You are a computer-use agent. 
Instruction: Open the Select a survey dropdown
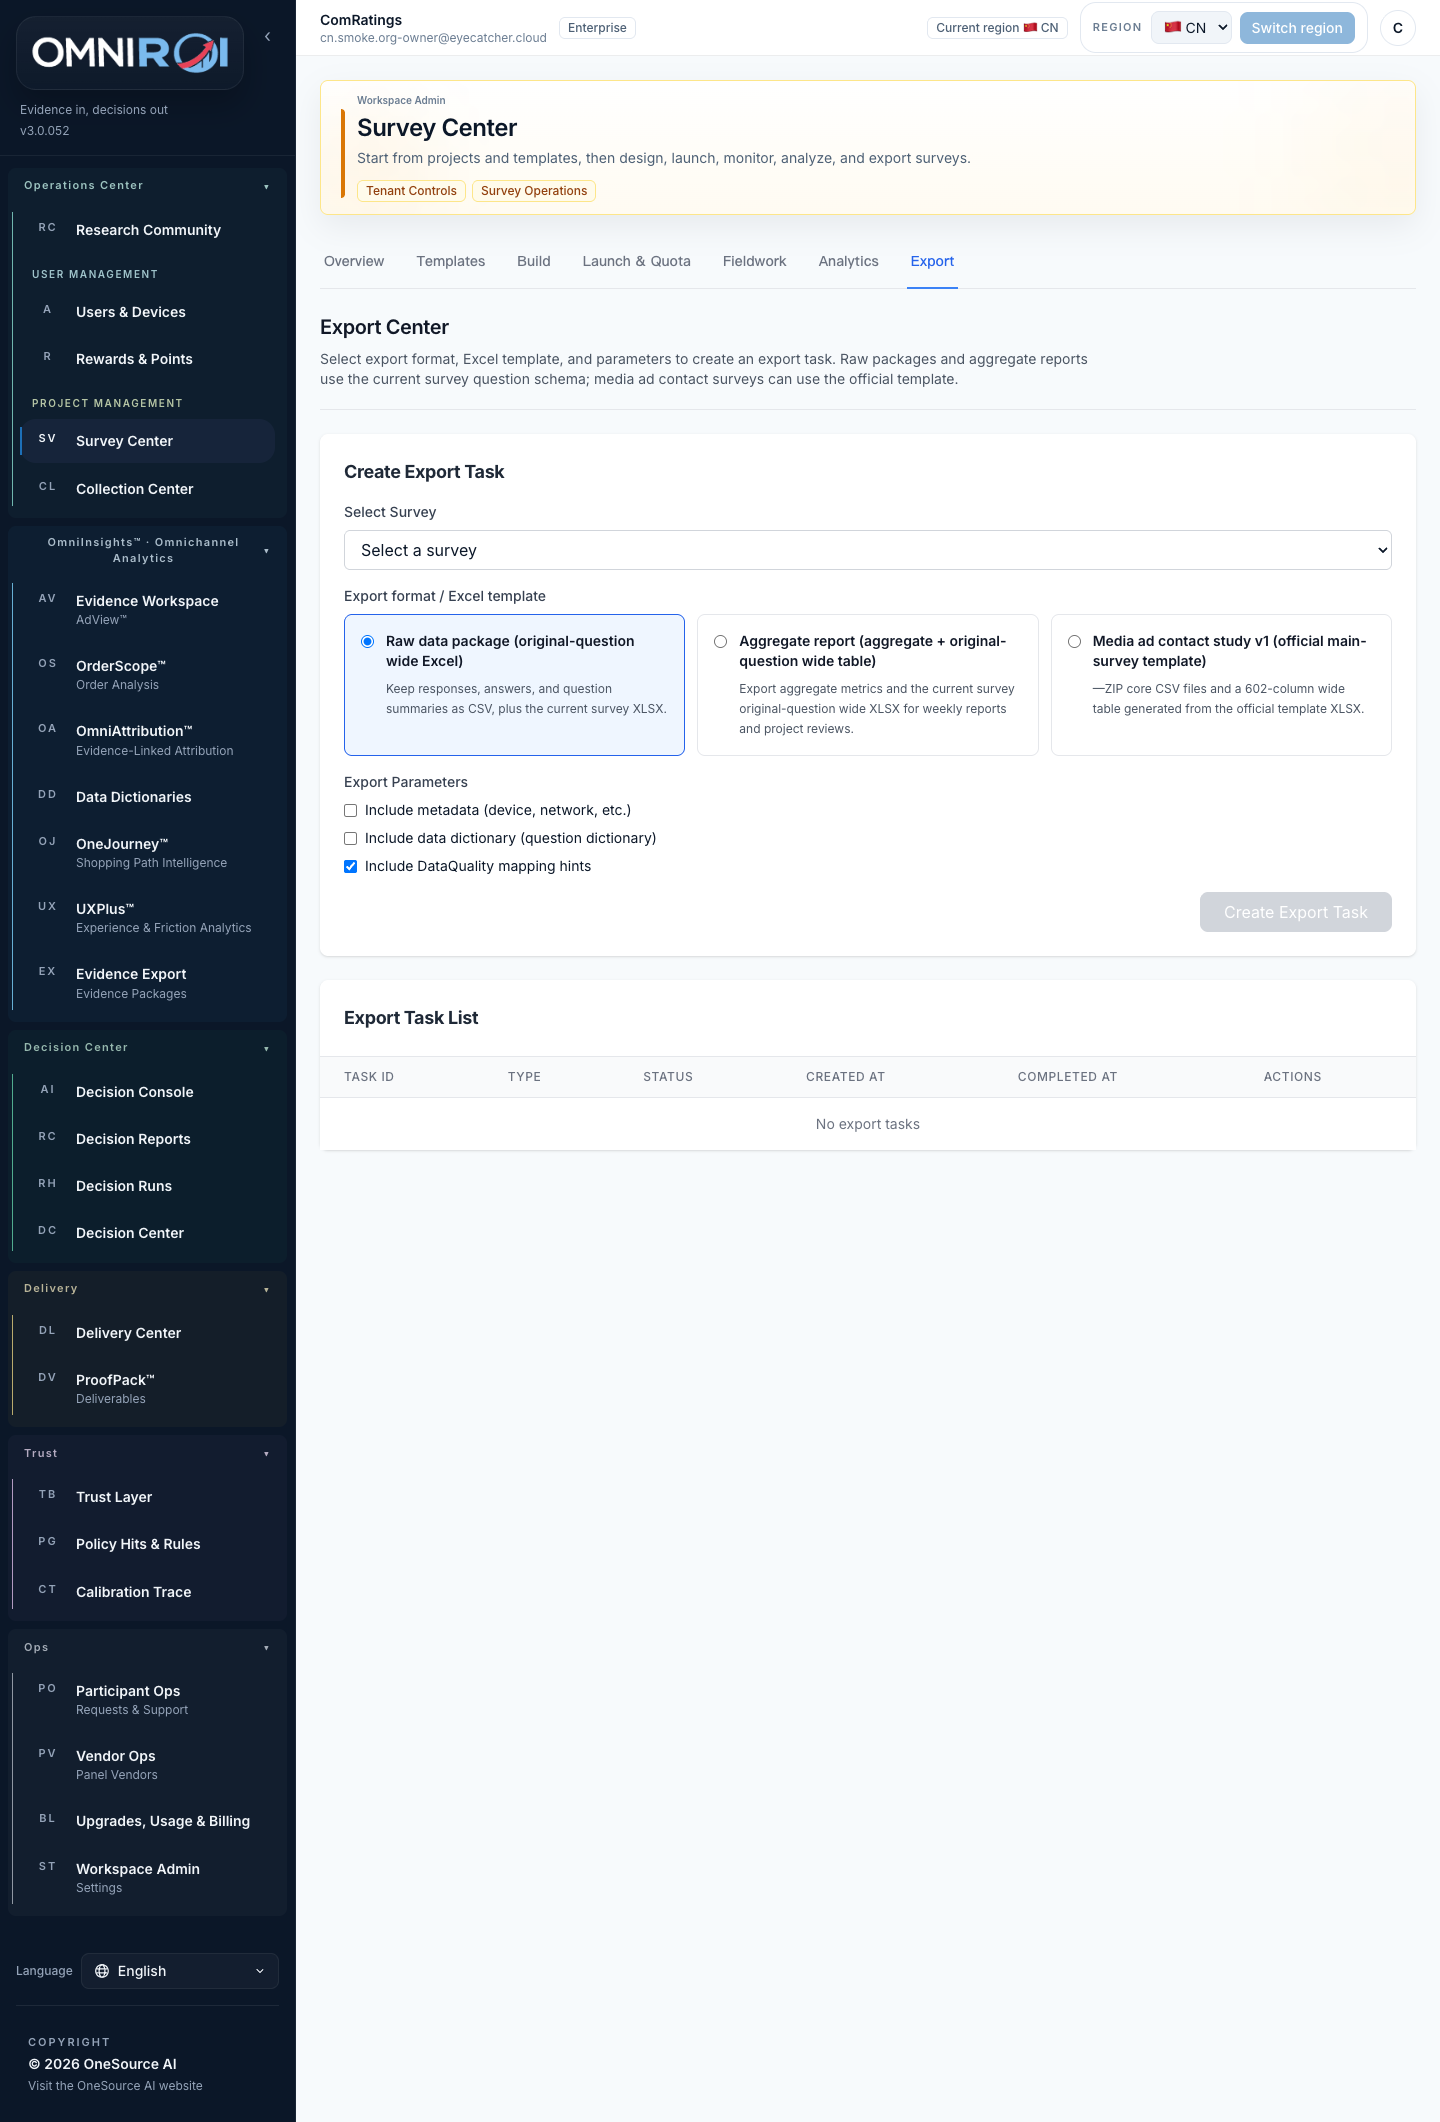(x=868, y=550)
